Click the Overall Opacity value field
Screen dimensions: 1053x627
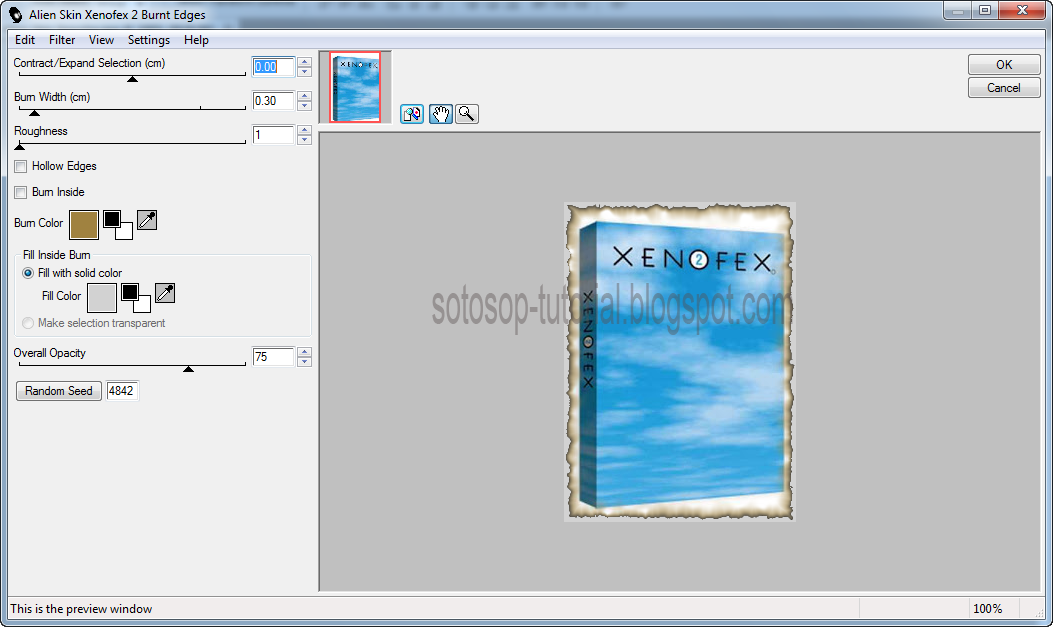[273, 356]
